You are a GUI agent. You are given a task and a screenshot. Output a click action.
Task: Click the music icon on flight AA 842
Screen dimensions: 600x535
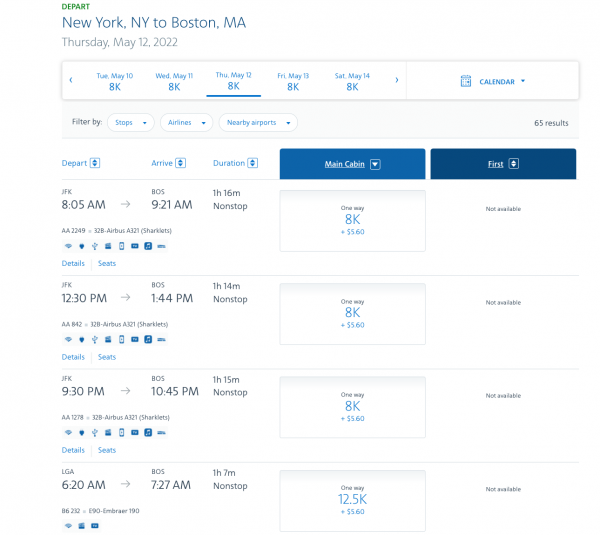tap(147, 339)
